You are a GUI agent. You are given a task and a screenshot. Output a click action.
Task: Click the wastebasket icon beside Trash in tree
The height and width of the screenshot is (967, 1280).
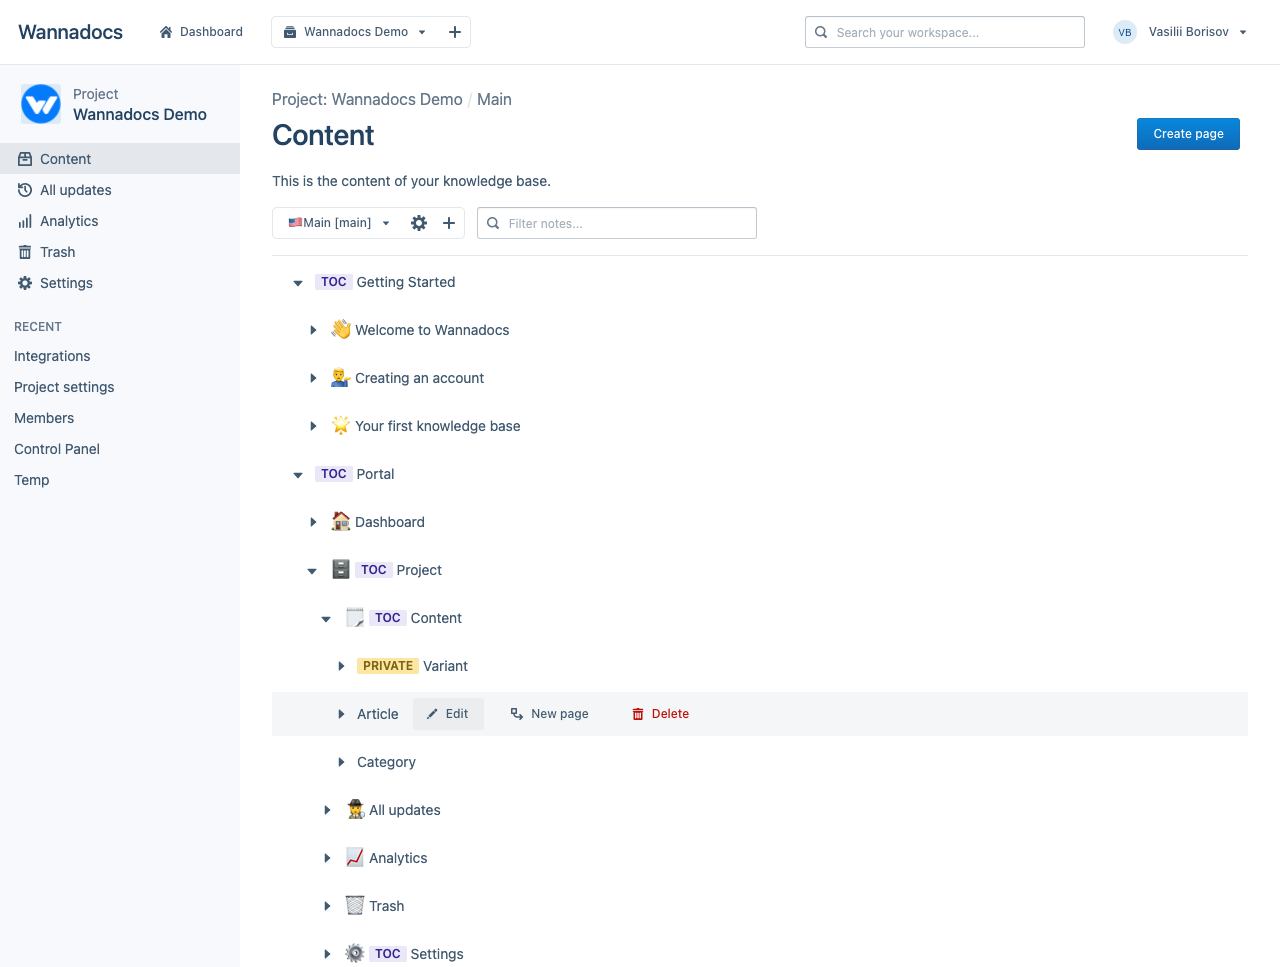point(355,905)
